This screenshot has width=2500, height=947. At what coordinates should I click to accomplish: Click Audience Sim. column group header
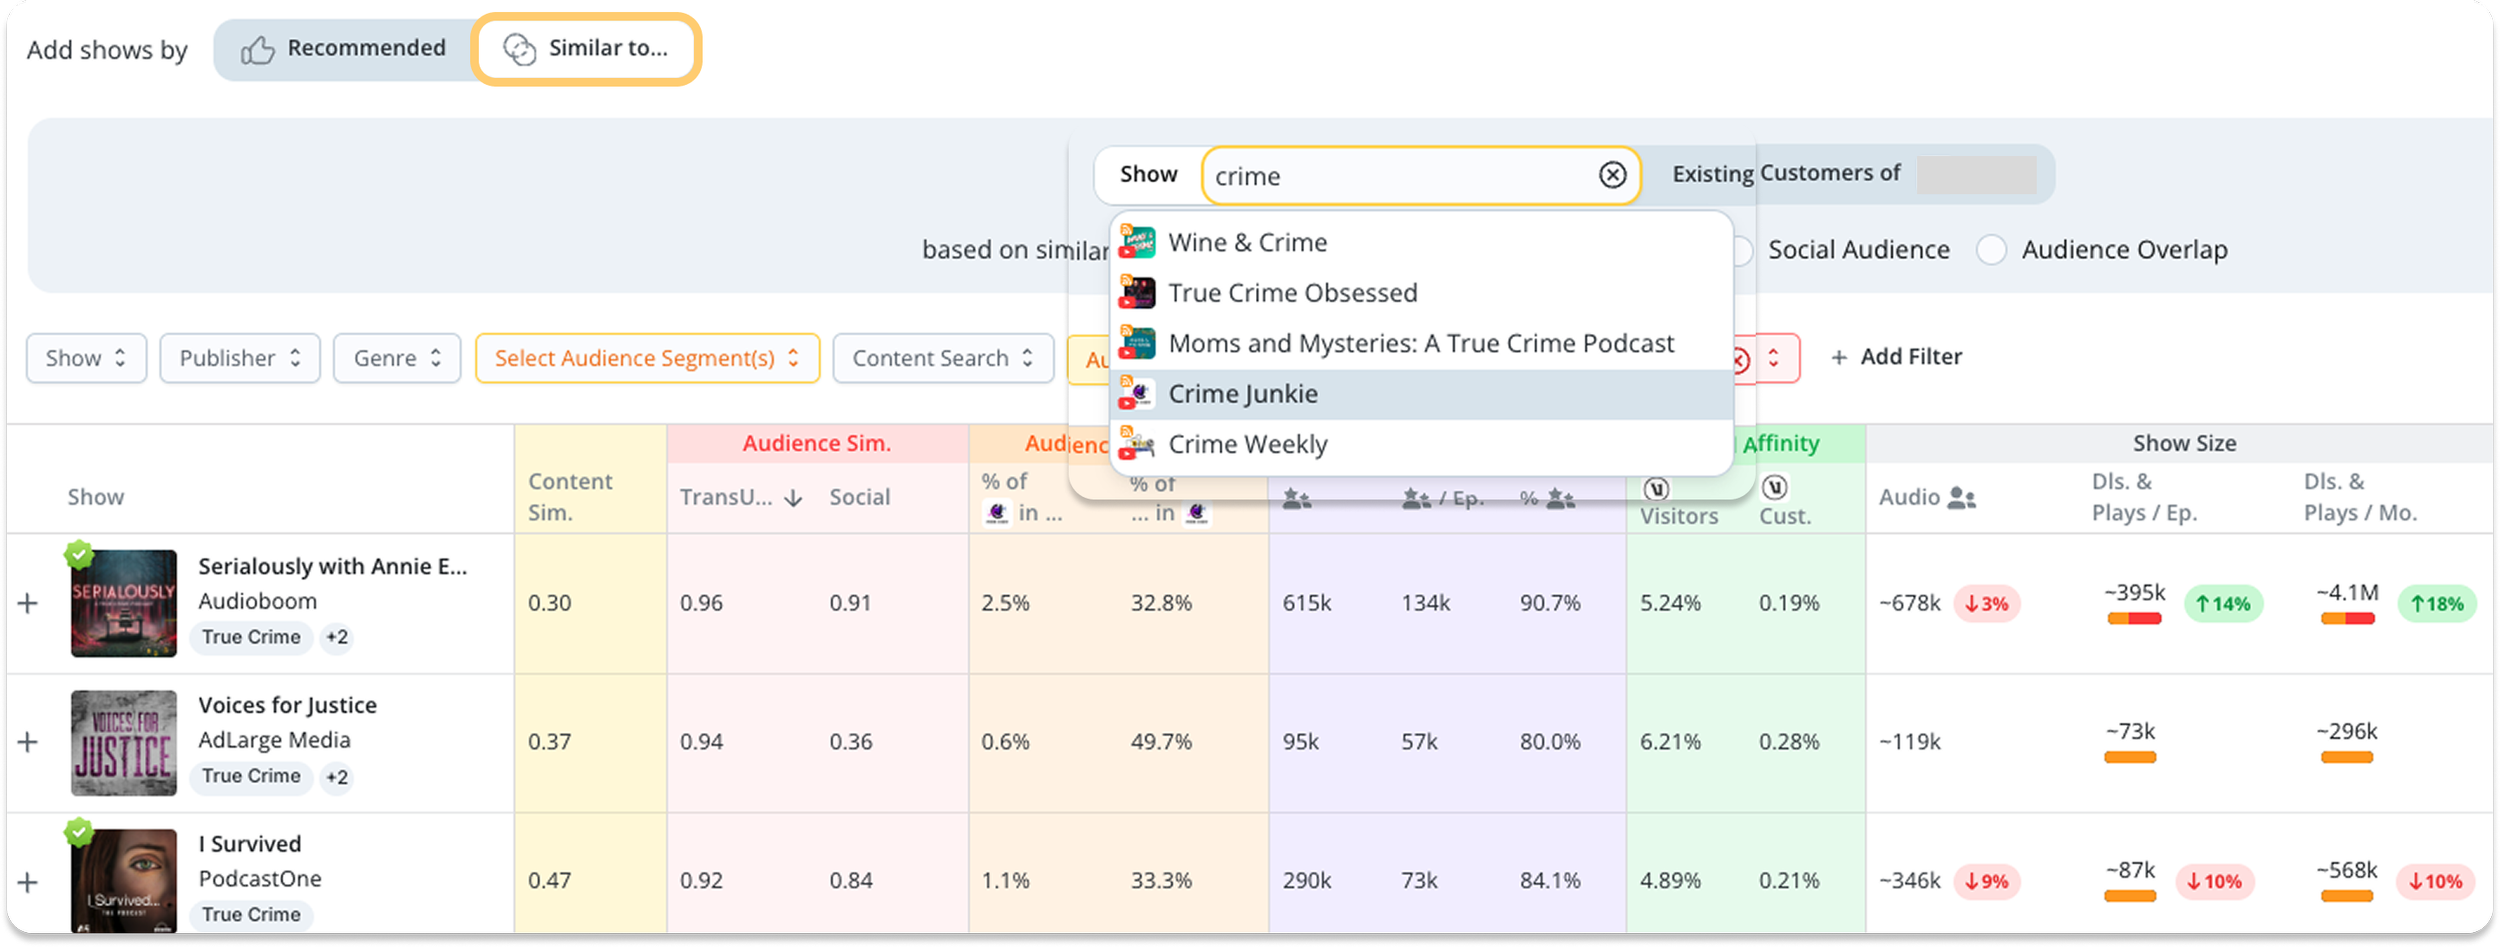point(816,443)
